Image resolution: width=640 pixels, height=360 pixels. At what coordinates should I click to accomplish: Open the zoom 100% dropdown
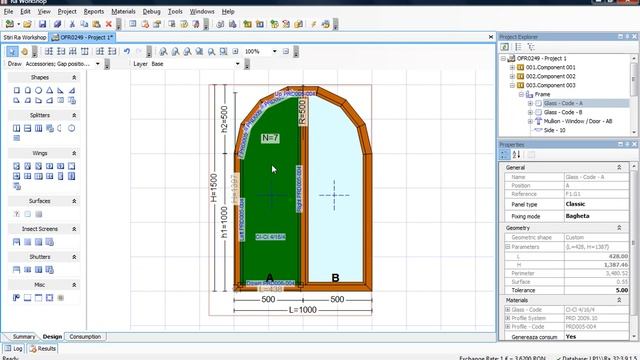275,51
